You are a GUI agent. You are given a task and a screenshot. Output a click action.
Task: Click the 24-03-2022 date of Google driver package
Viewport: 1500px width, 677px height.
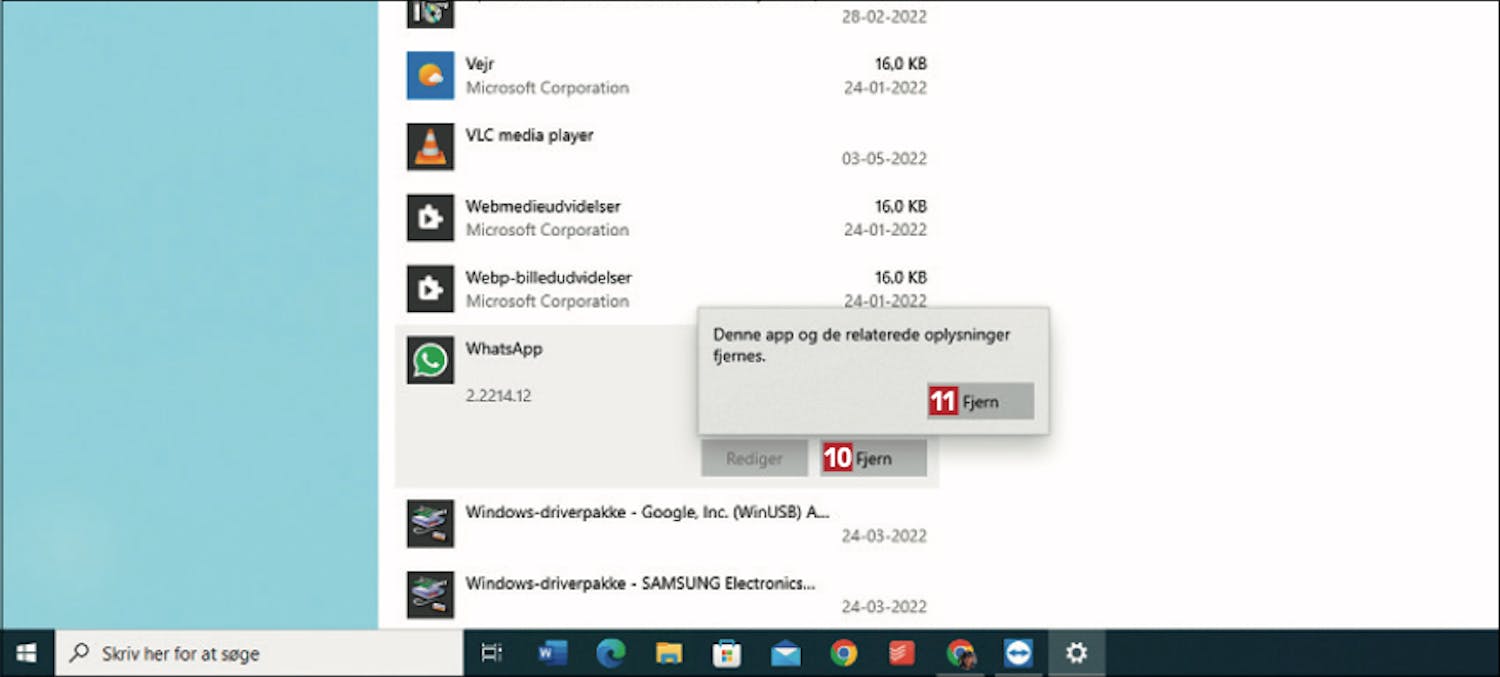pyautogui.click(x=884, y=536)
